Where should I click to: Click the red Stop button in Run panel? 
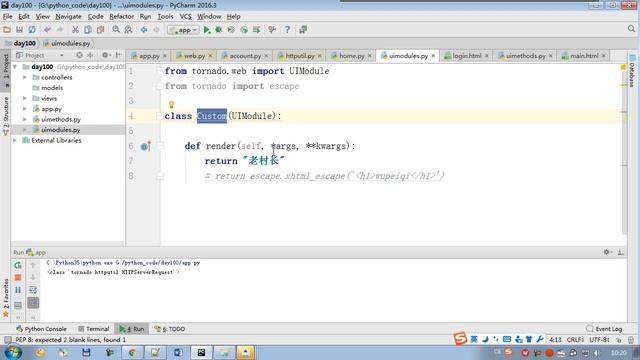[x=18, y=278]
